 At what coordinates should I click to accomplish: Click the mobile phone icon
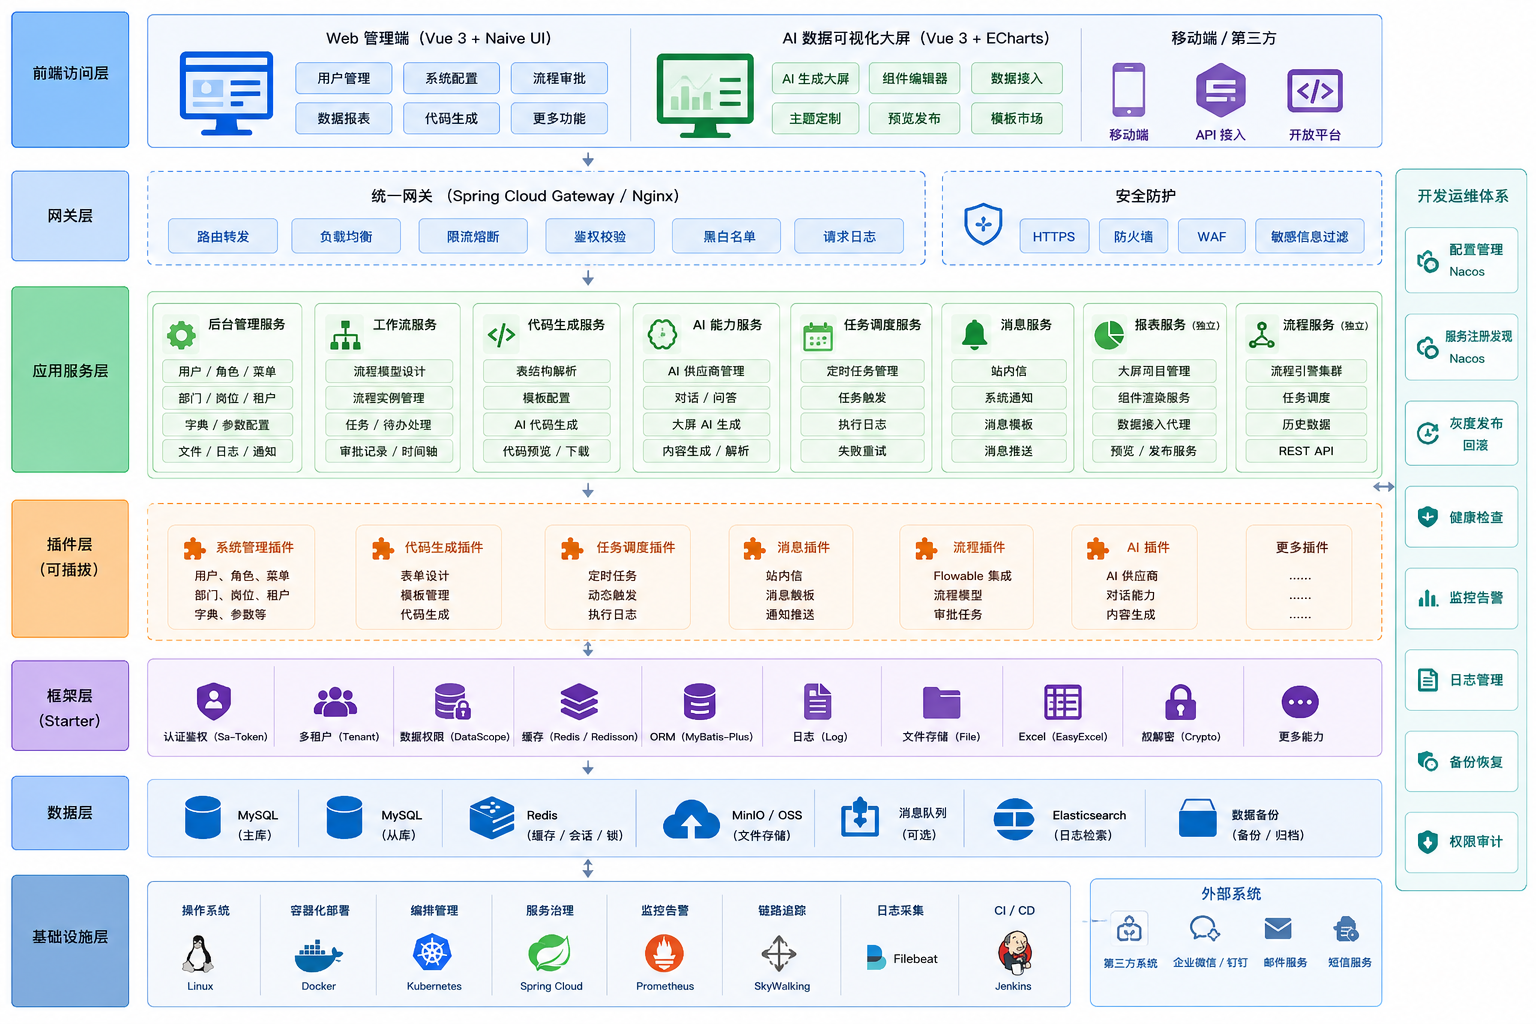click(1128, 90)
